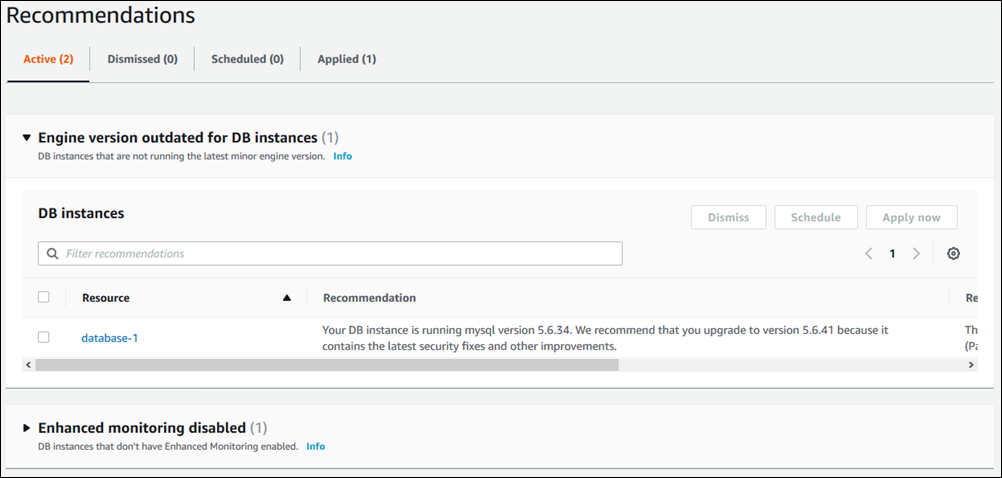This screenshot has width=1002, height=478.
Task: Click the search magnifier icon
Action: pyautogui.click(x=52, y=254)
